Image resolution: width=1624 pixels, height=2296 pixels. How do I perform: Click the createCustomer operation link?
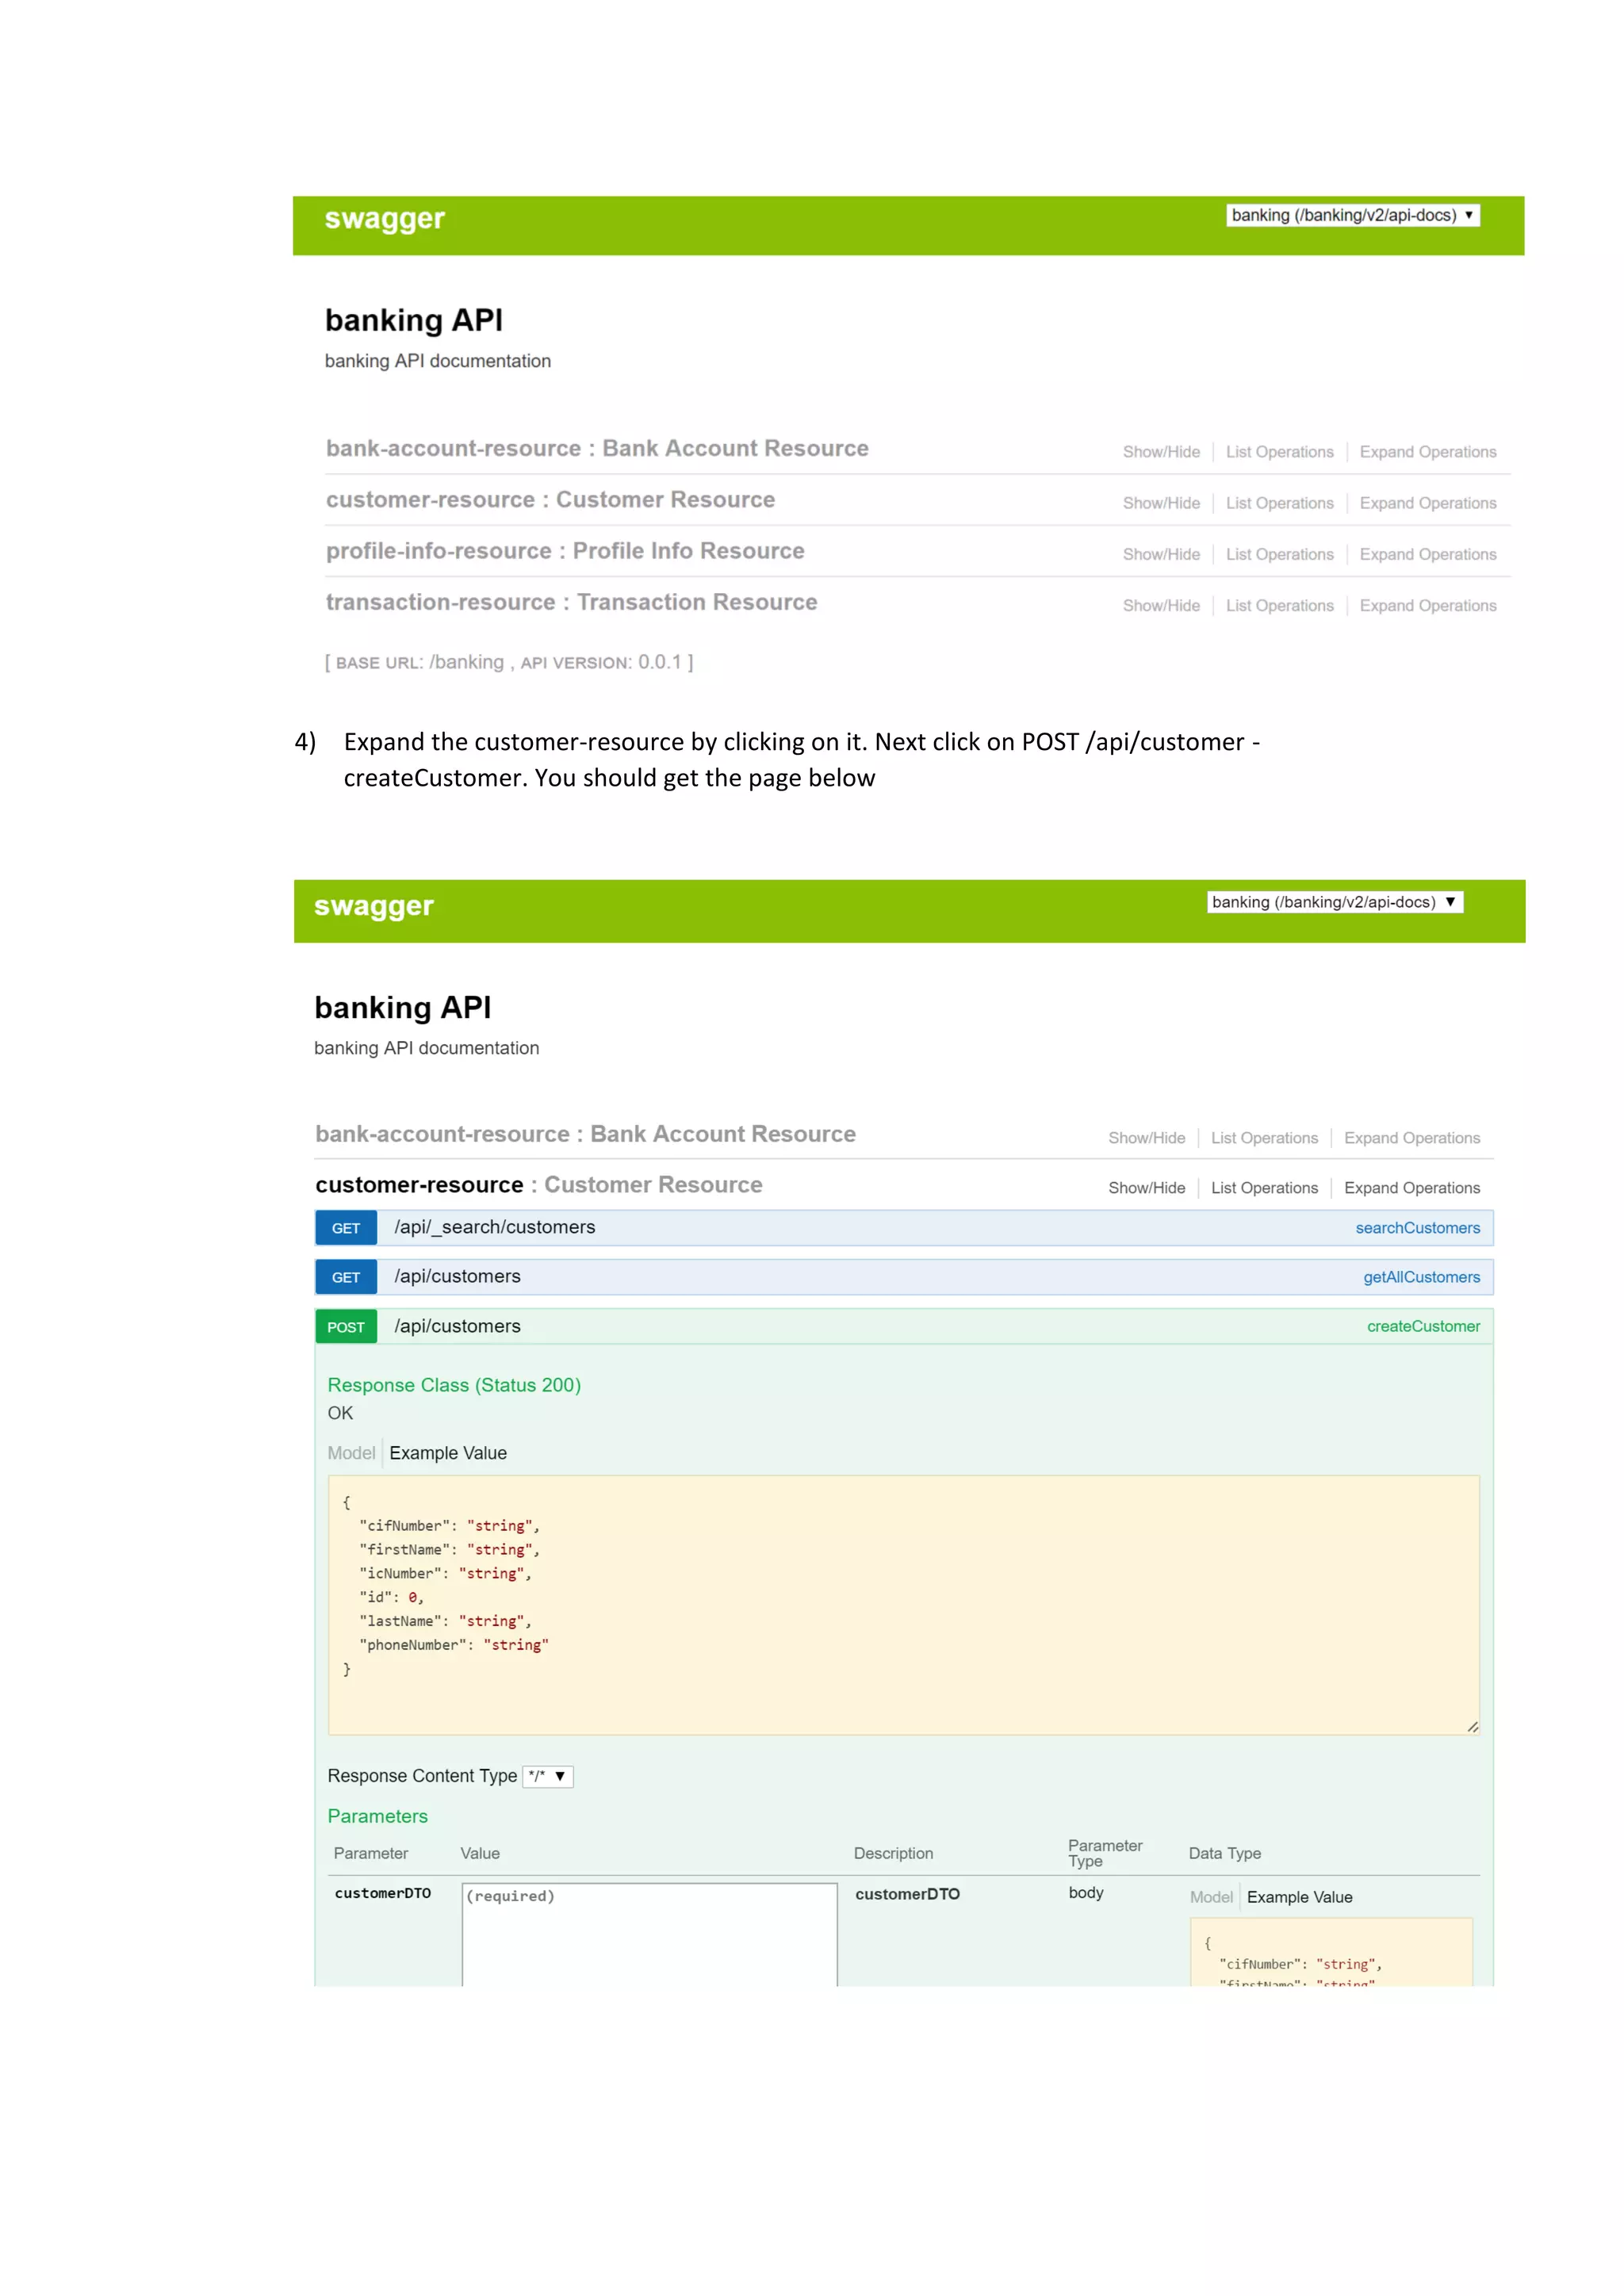click(x=1423, y=1326)
